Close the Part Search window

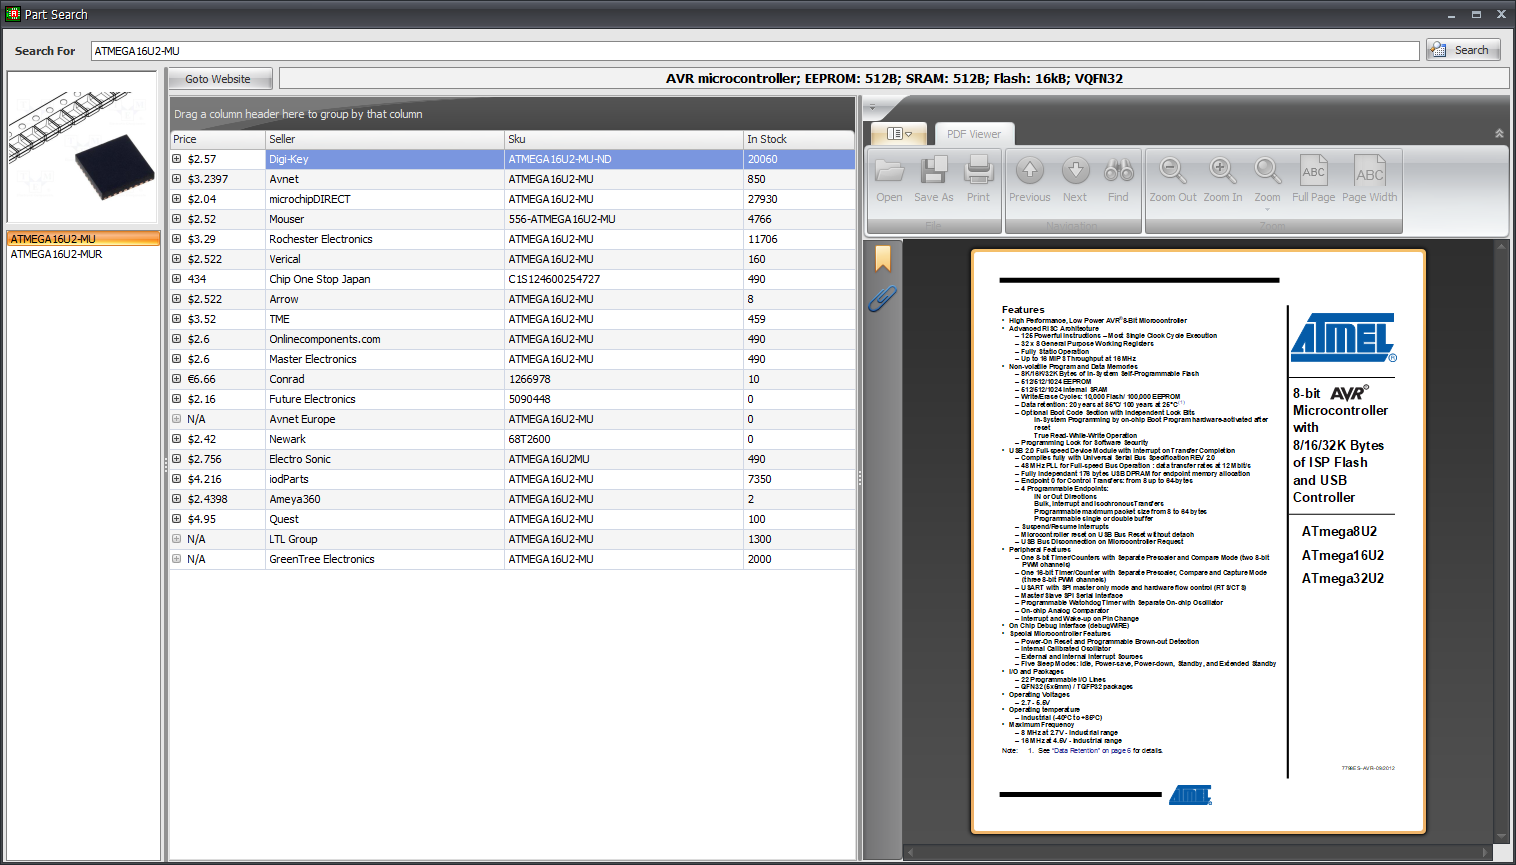click(x=1501, y=14)
